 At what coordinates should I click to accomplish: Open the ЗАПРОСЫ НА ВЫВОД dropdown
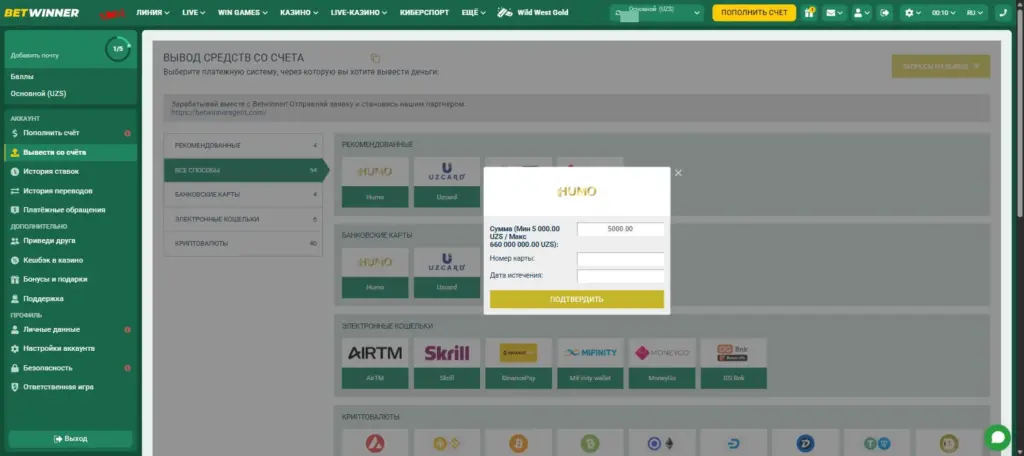pos(940,66)
